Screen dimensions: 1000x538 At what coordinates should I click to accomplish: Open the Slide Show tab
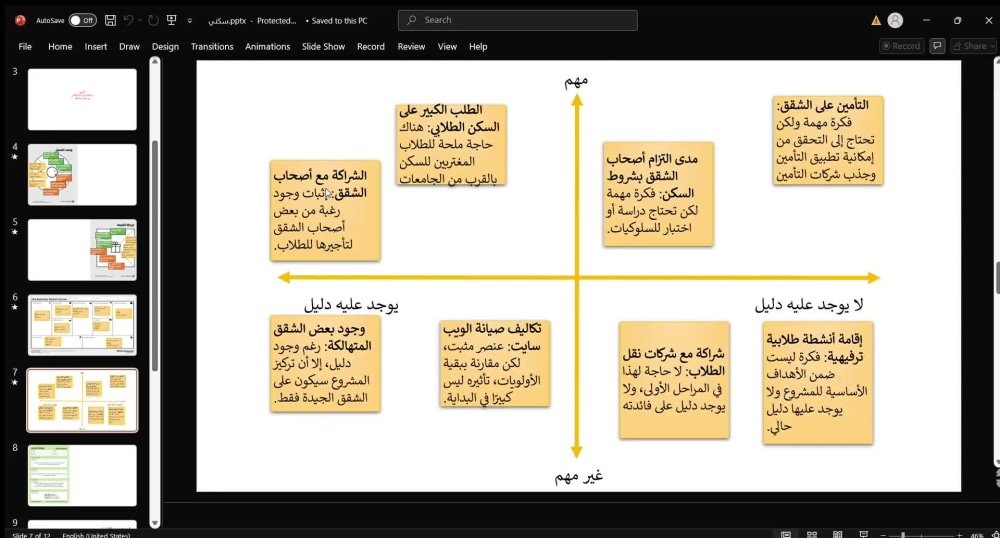tap(323, 47)
